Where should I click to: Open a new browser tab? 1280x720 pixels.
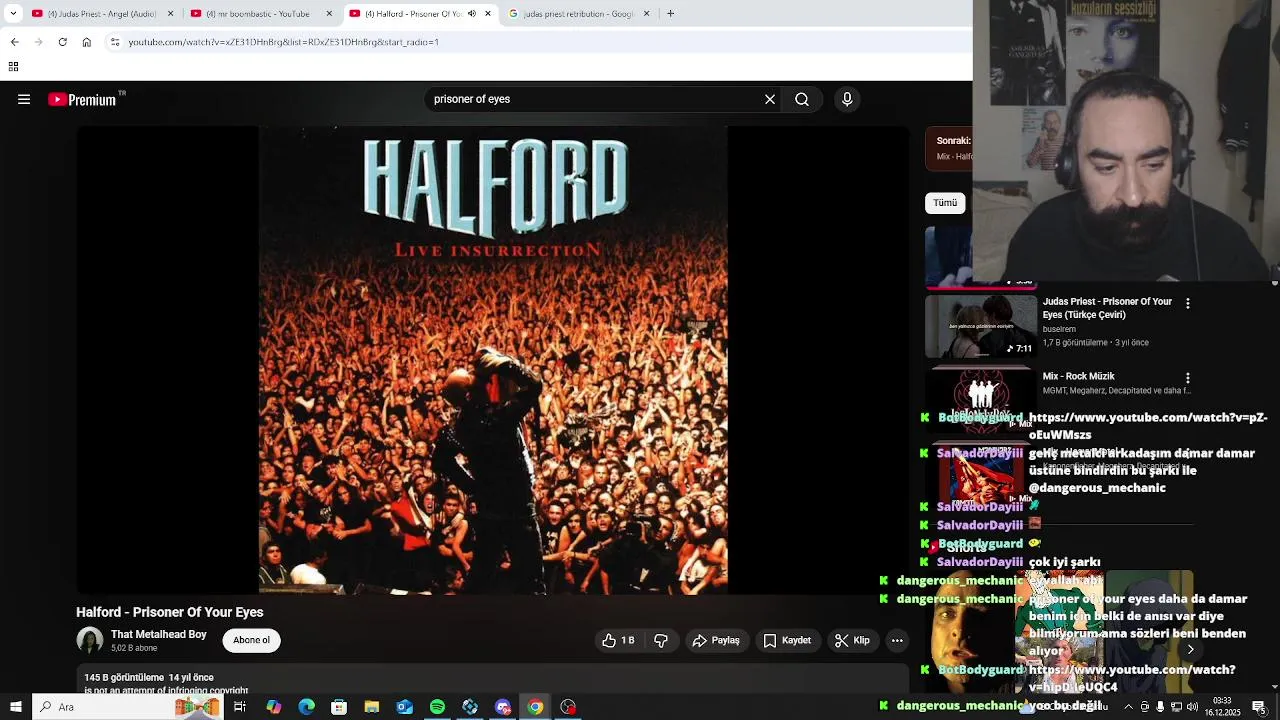point(670,13)
